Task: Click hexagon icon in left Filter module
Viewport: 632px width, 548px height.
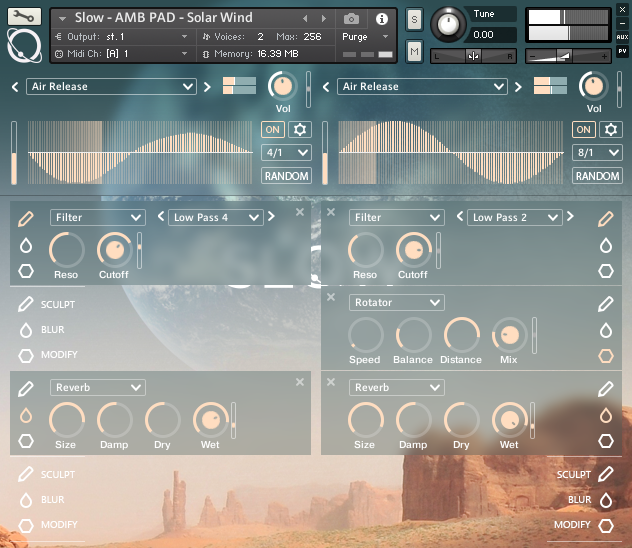Action: (26, 271)
